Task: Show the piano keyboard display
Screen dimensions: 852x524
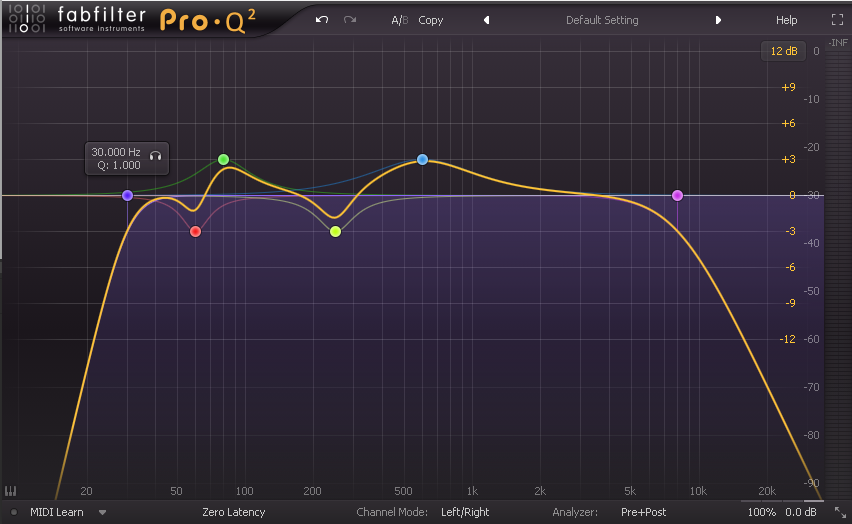Action: click(x=11, y=491)
